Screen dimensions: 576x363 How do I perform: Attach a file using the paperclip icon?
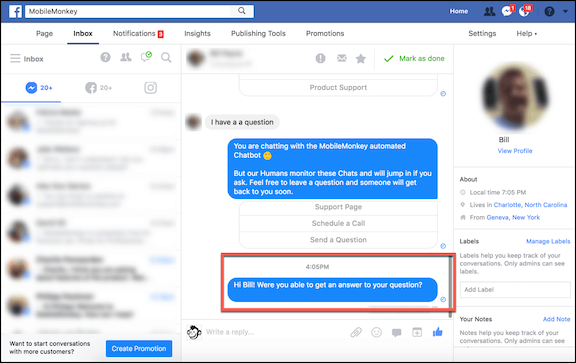coord(356,333)
